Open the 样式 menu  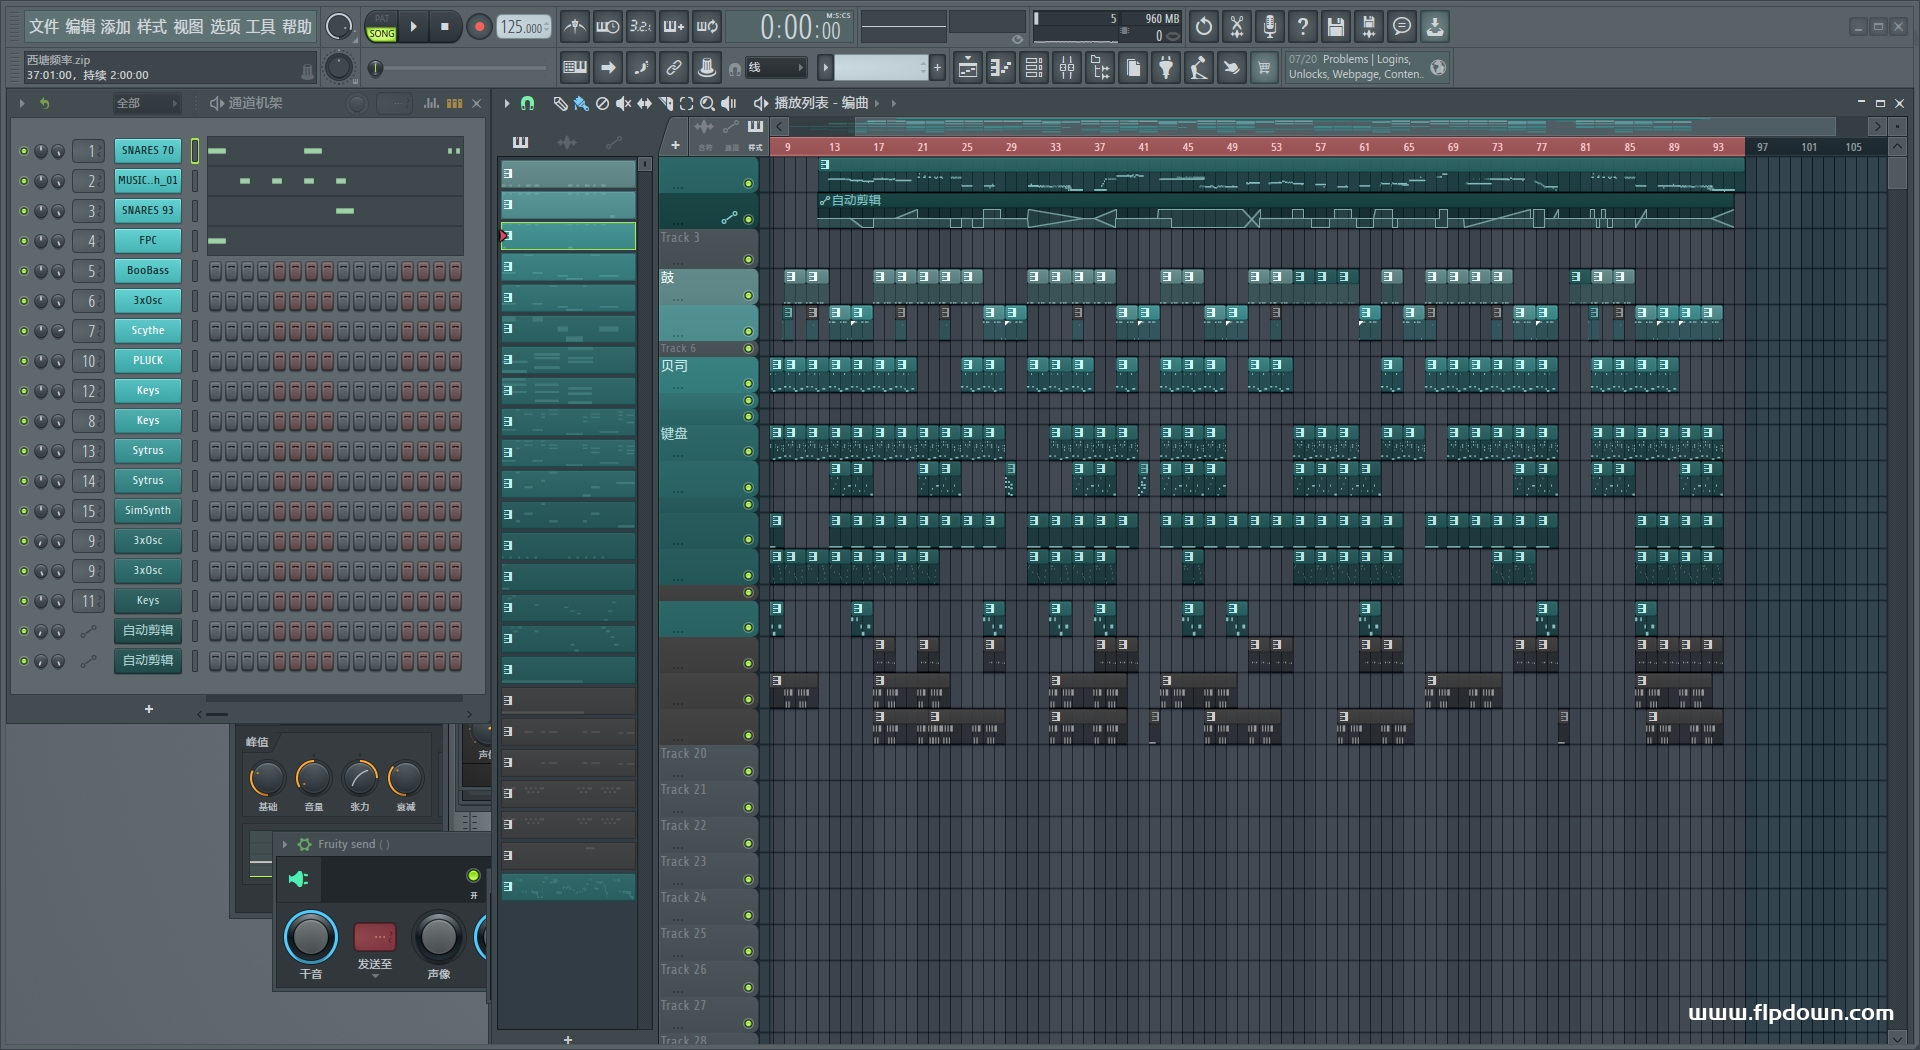[152, 27]
